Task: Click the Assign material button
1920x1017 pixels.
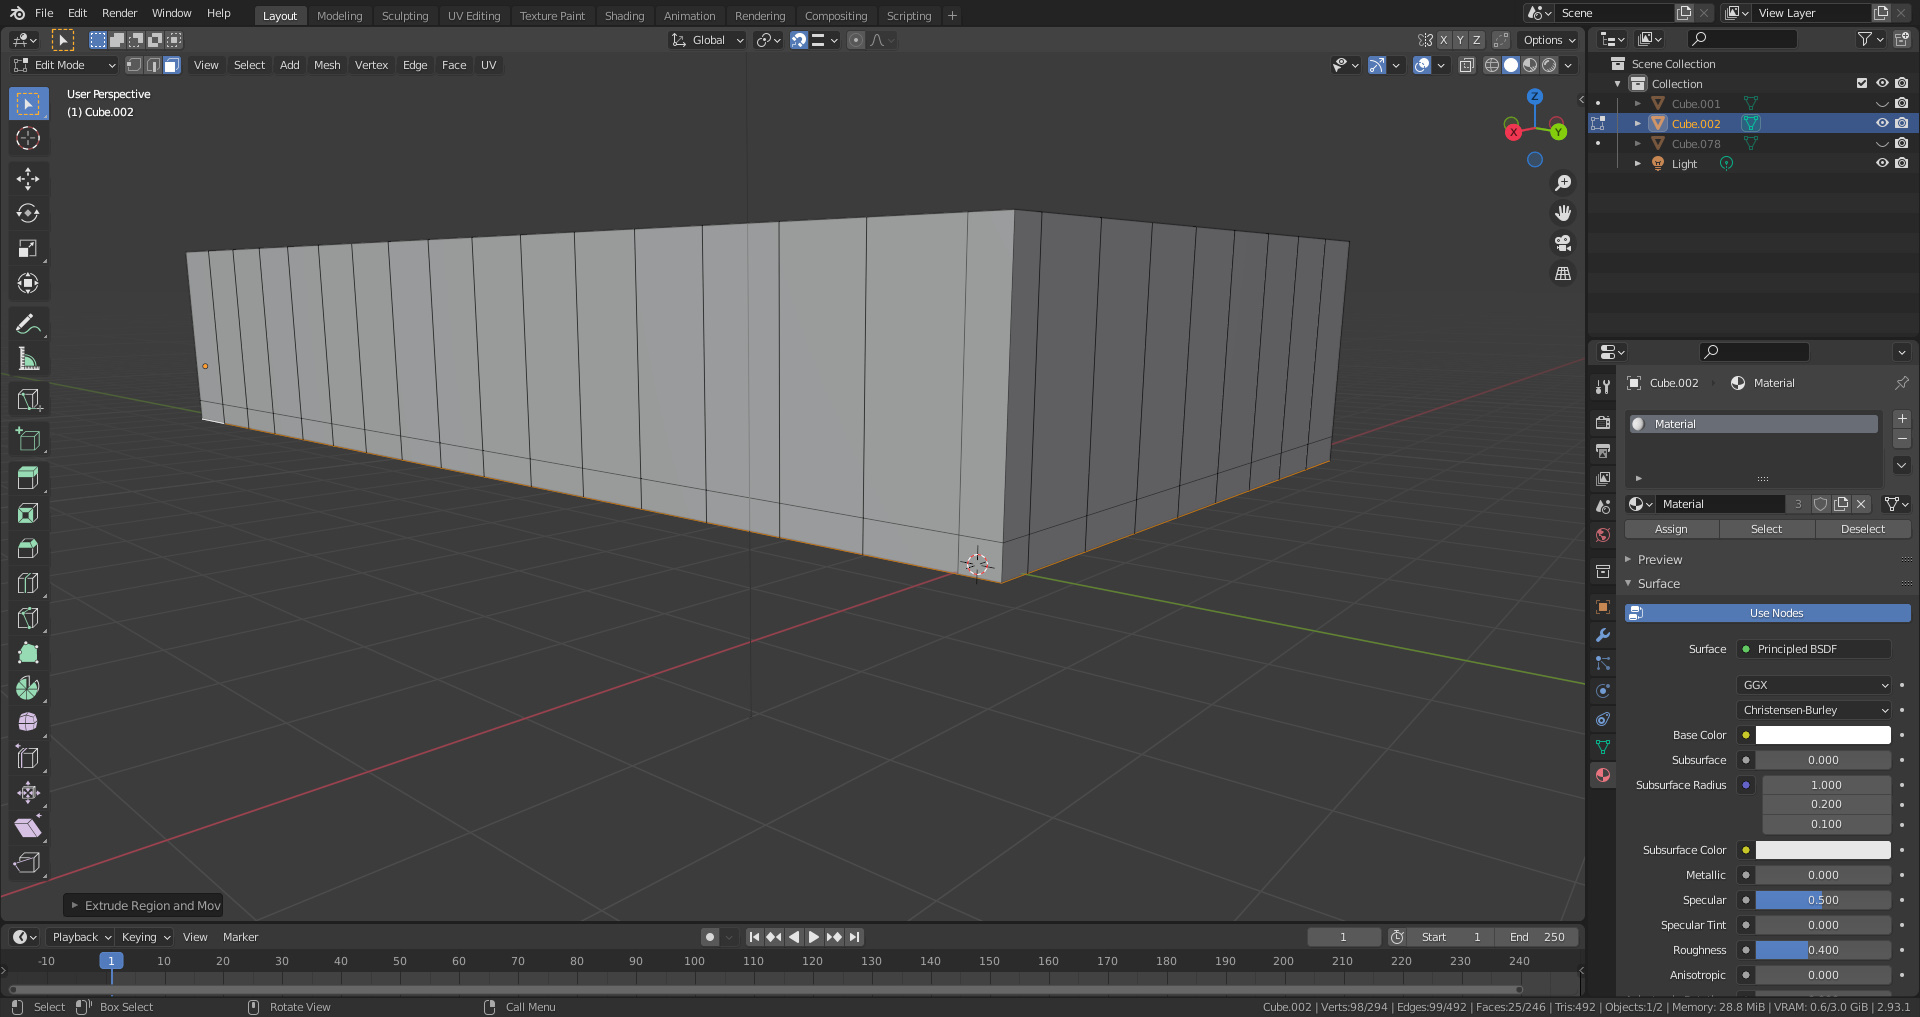Action: [x=1670, y=529]
